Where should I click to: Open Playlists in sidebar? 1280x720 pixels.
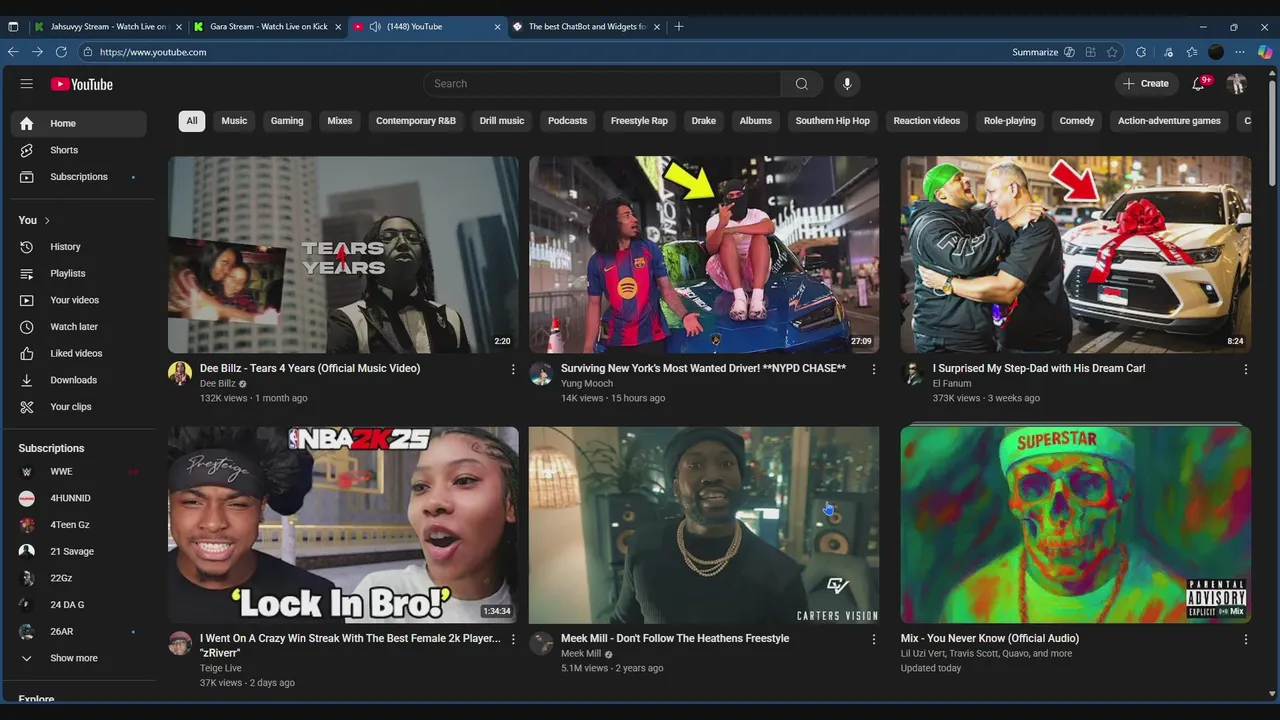click(x=79, y=274)
